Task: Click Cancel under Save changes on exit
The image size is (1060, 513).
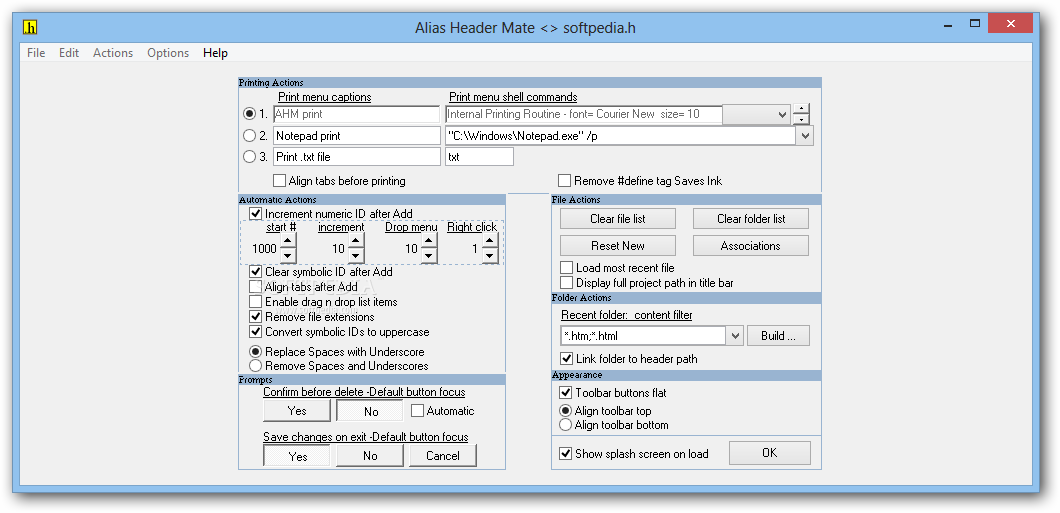Action: click(443, 456)
